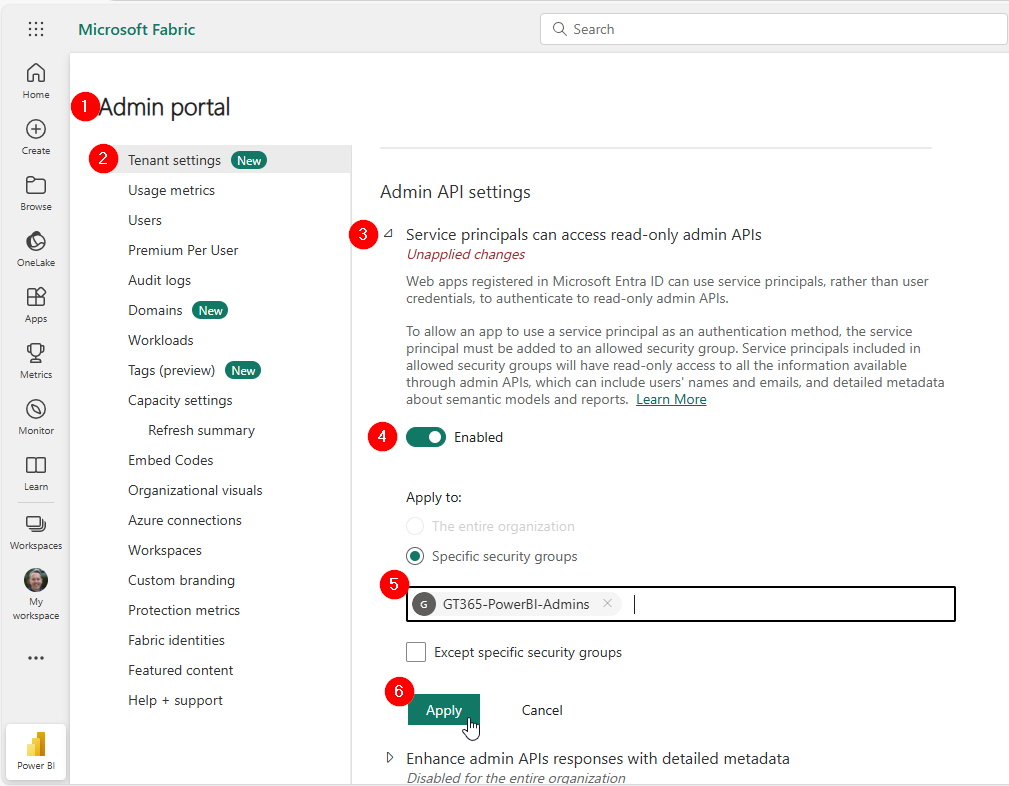1009x786 pixels.
Task: Open the Metrics trophy icon
Action: pos(36,361)
